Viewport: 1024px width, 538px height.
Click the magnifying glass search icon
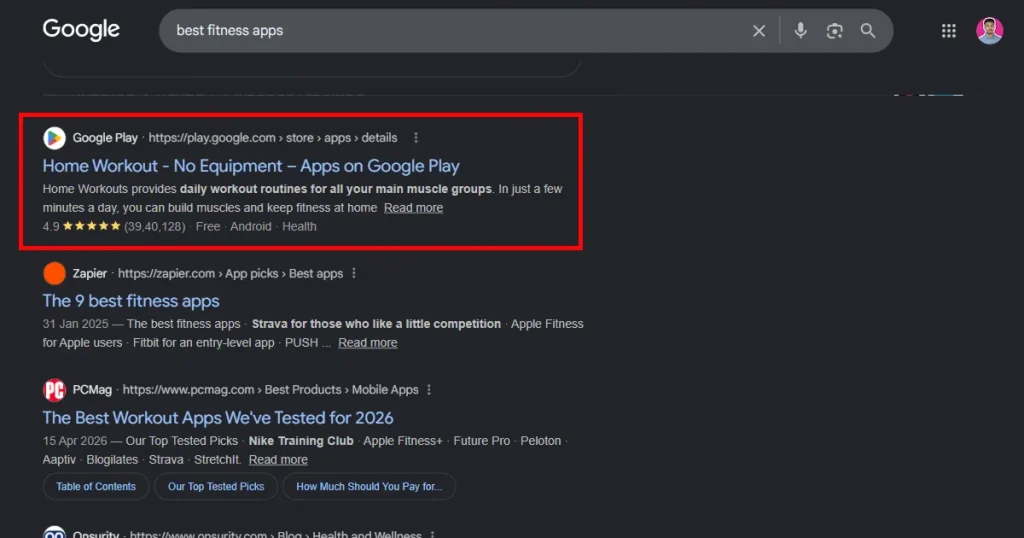point(868,31)
